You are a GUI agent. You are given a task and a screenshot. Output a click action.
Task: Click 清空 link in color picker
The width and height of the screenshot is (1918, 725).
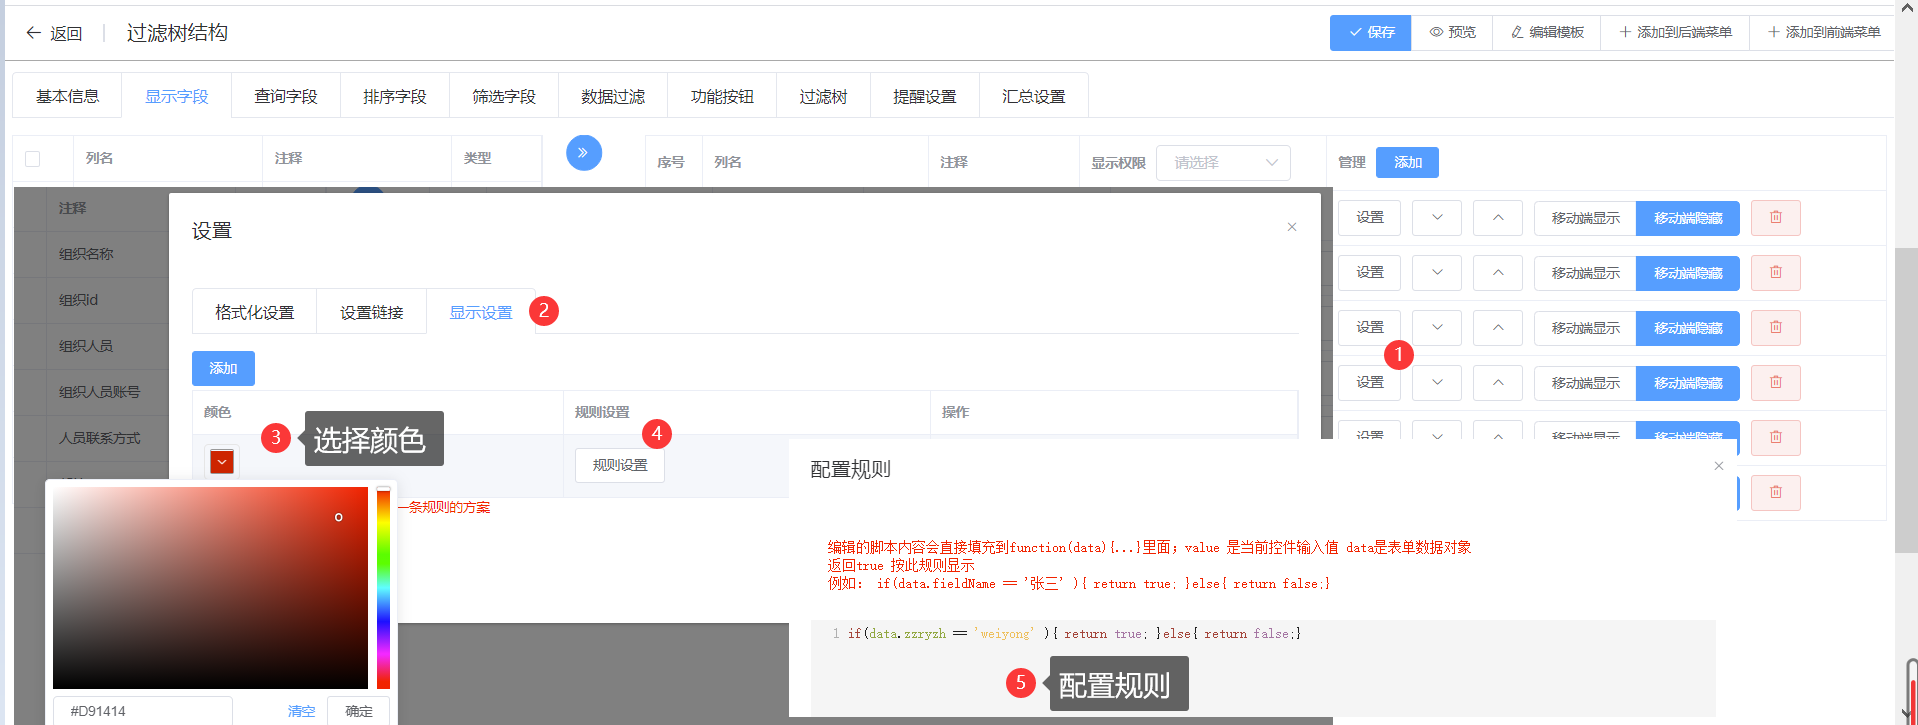301,711
